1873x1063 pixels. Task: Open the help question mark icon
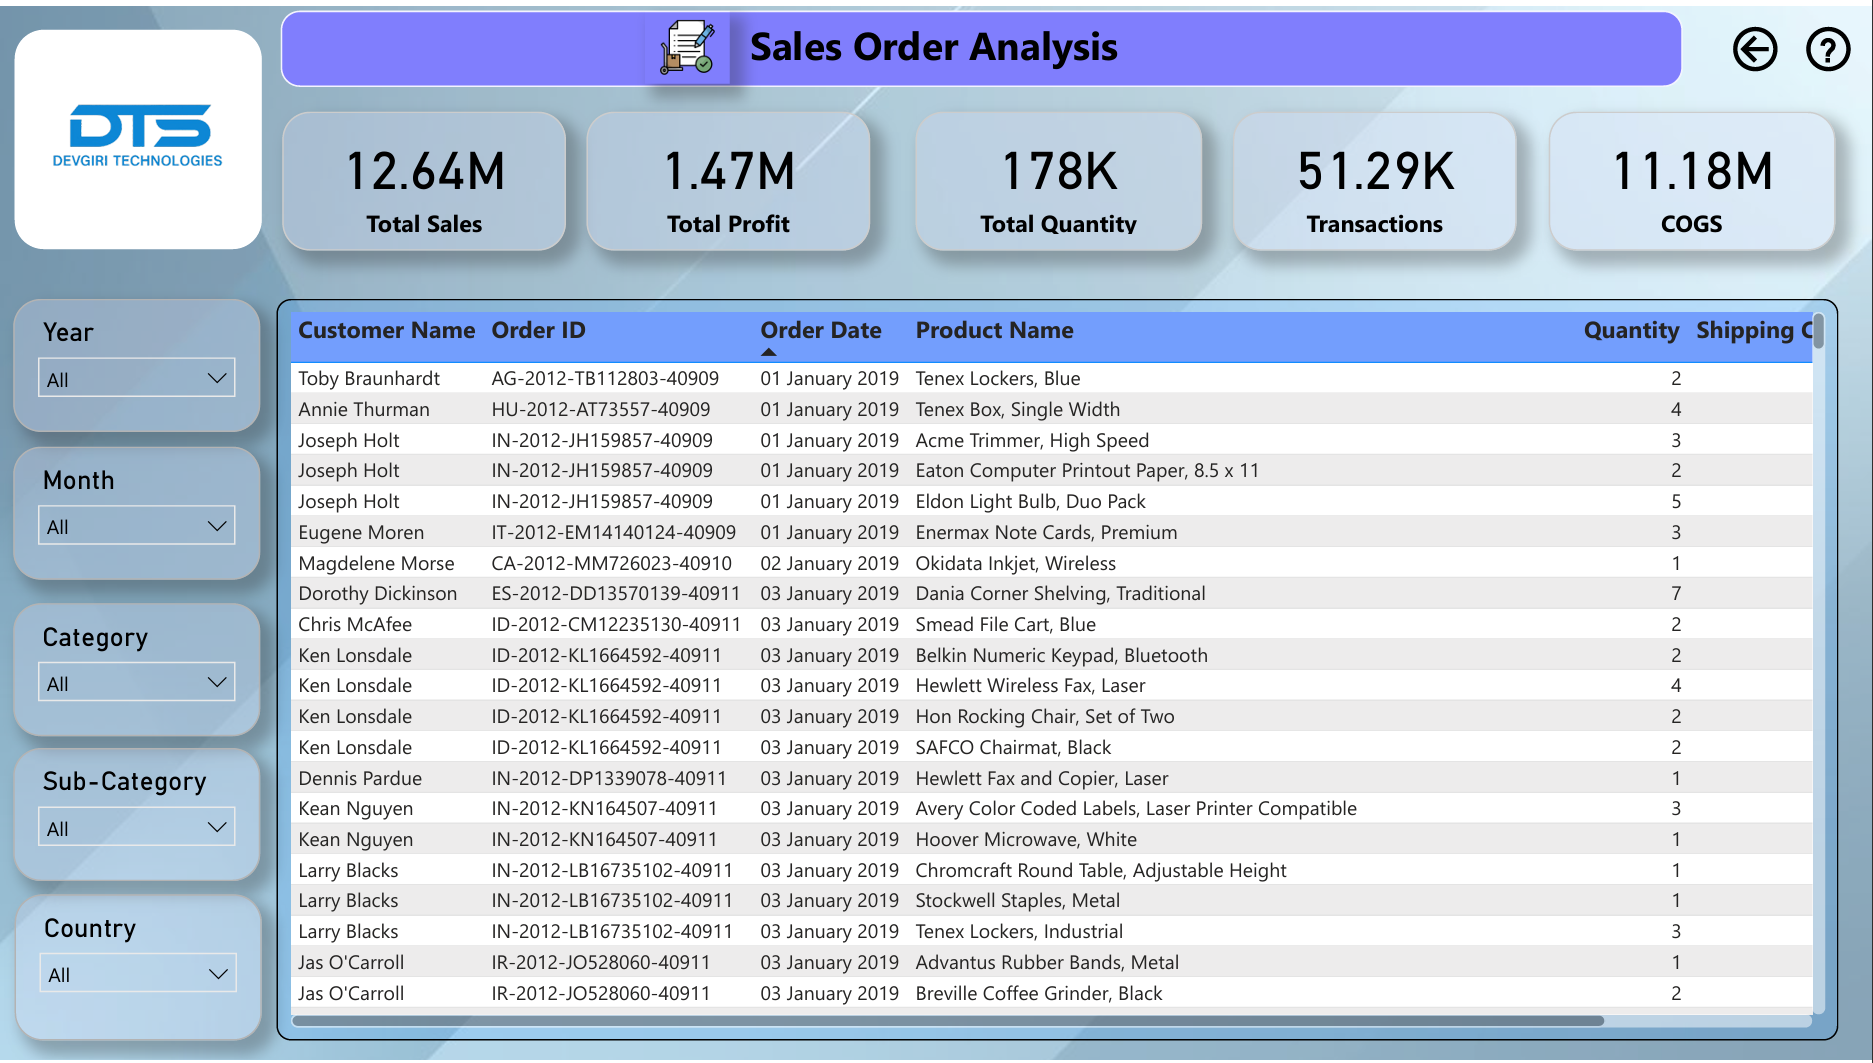(x=1827, y=49)
